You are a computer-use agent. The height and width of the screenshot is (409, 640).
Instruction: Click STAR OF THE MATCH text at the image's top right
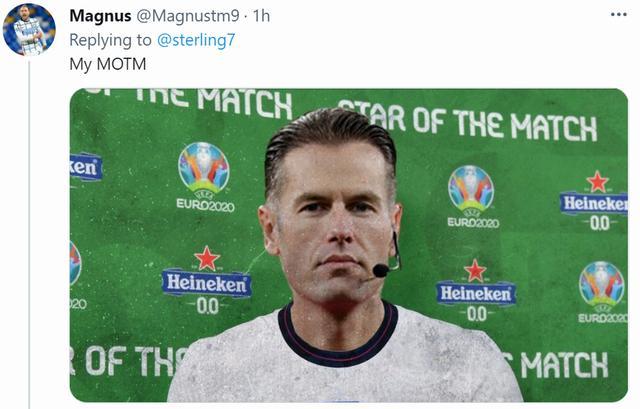[x=467, y=122]
